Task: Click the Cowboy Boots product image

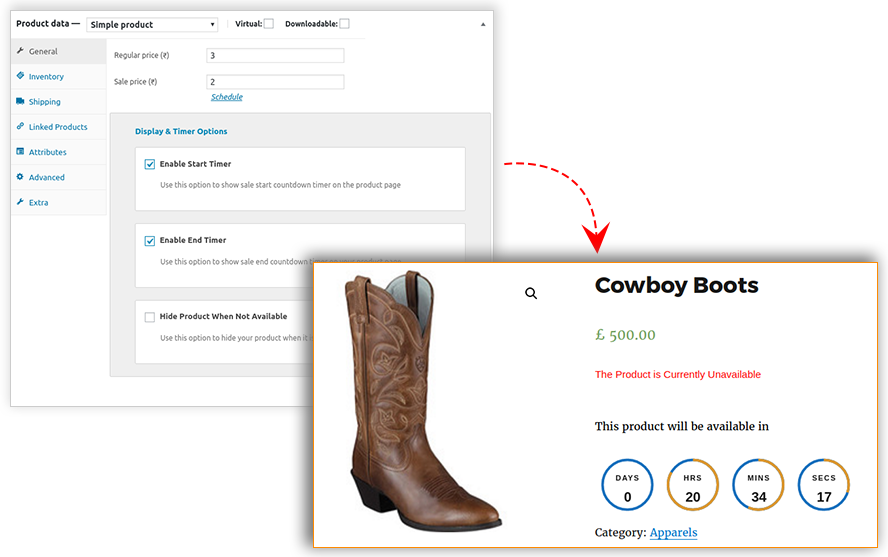Action: click(x=425, y=405)
